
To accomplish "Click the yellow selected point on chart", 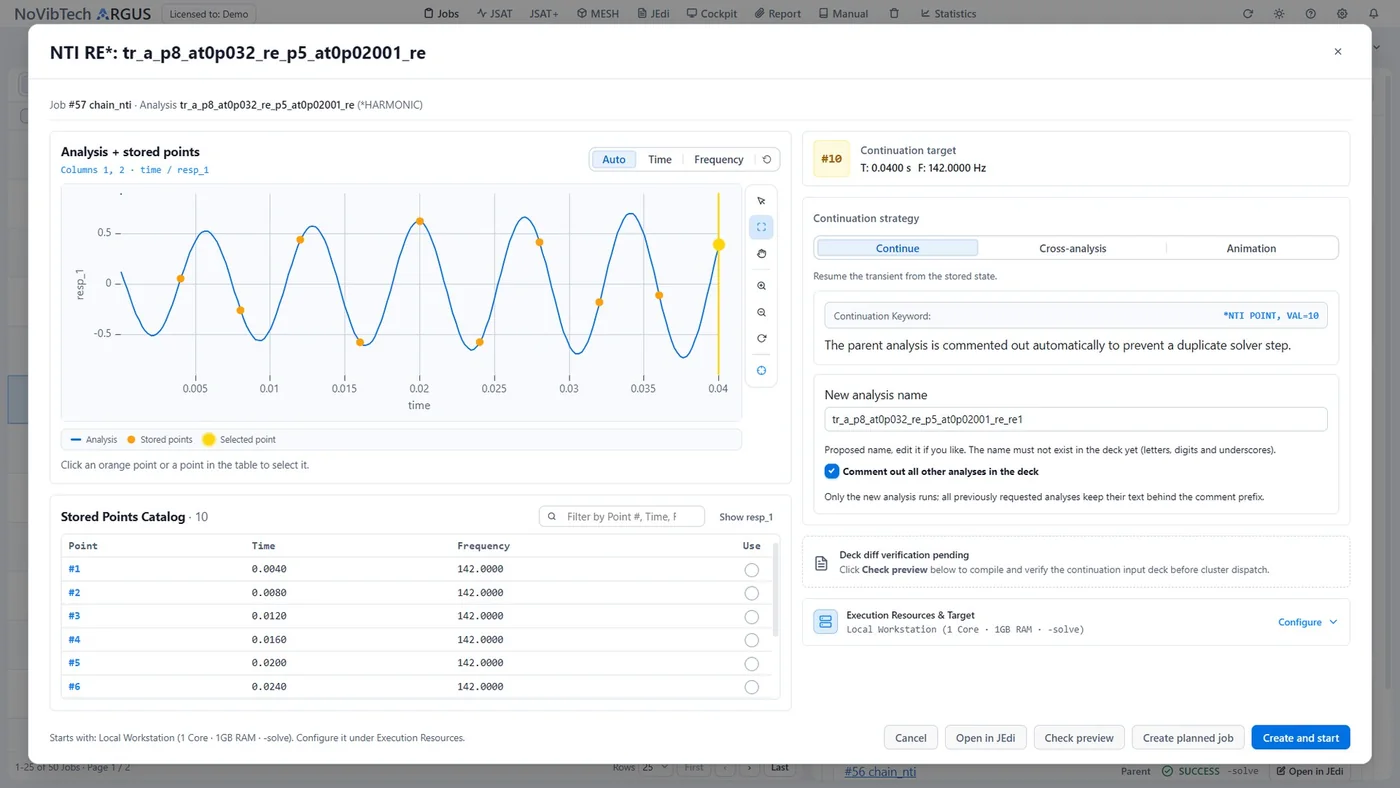I will click(718, 244).
